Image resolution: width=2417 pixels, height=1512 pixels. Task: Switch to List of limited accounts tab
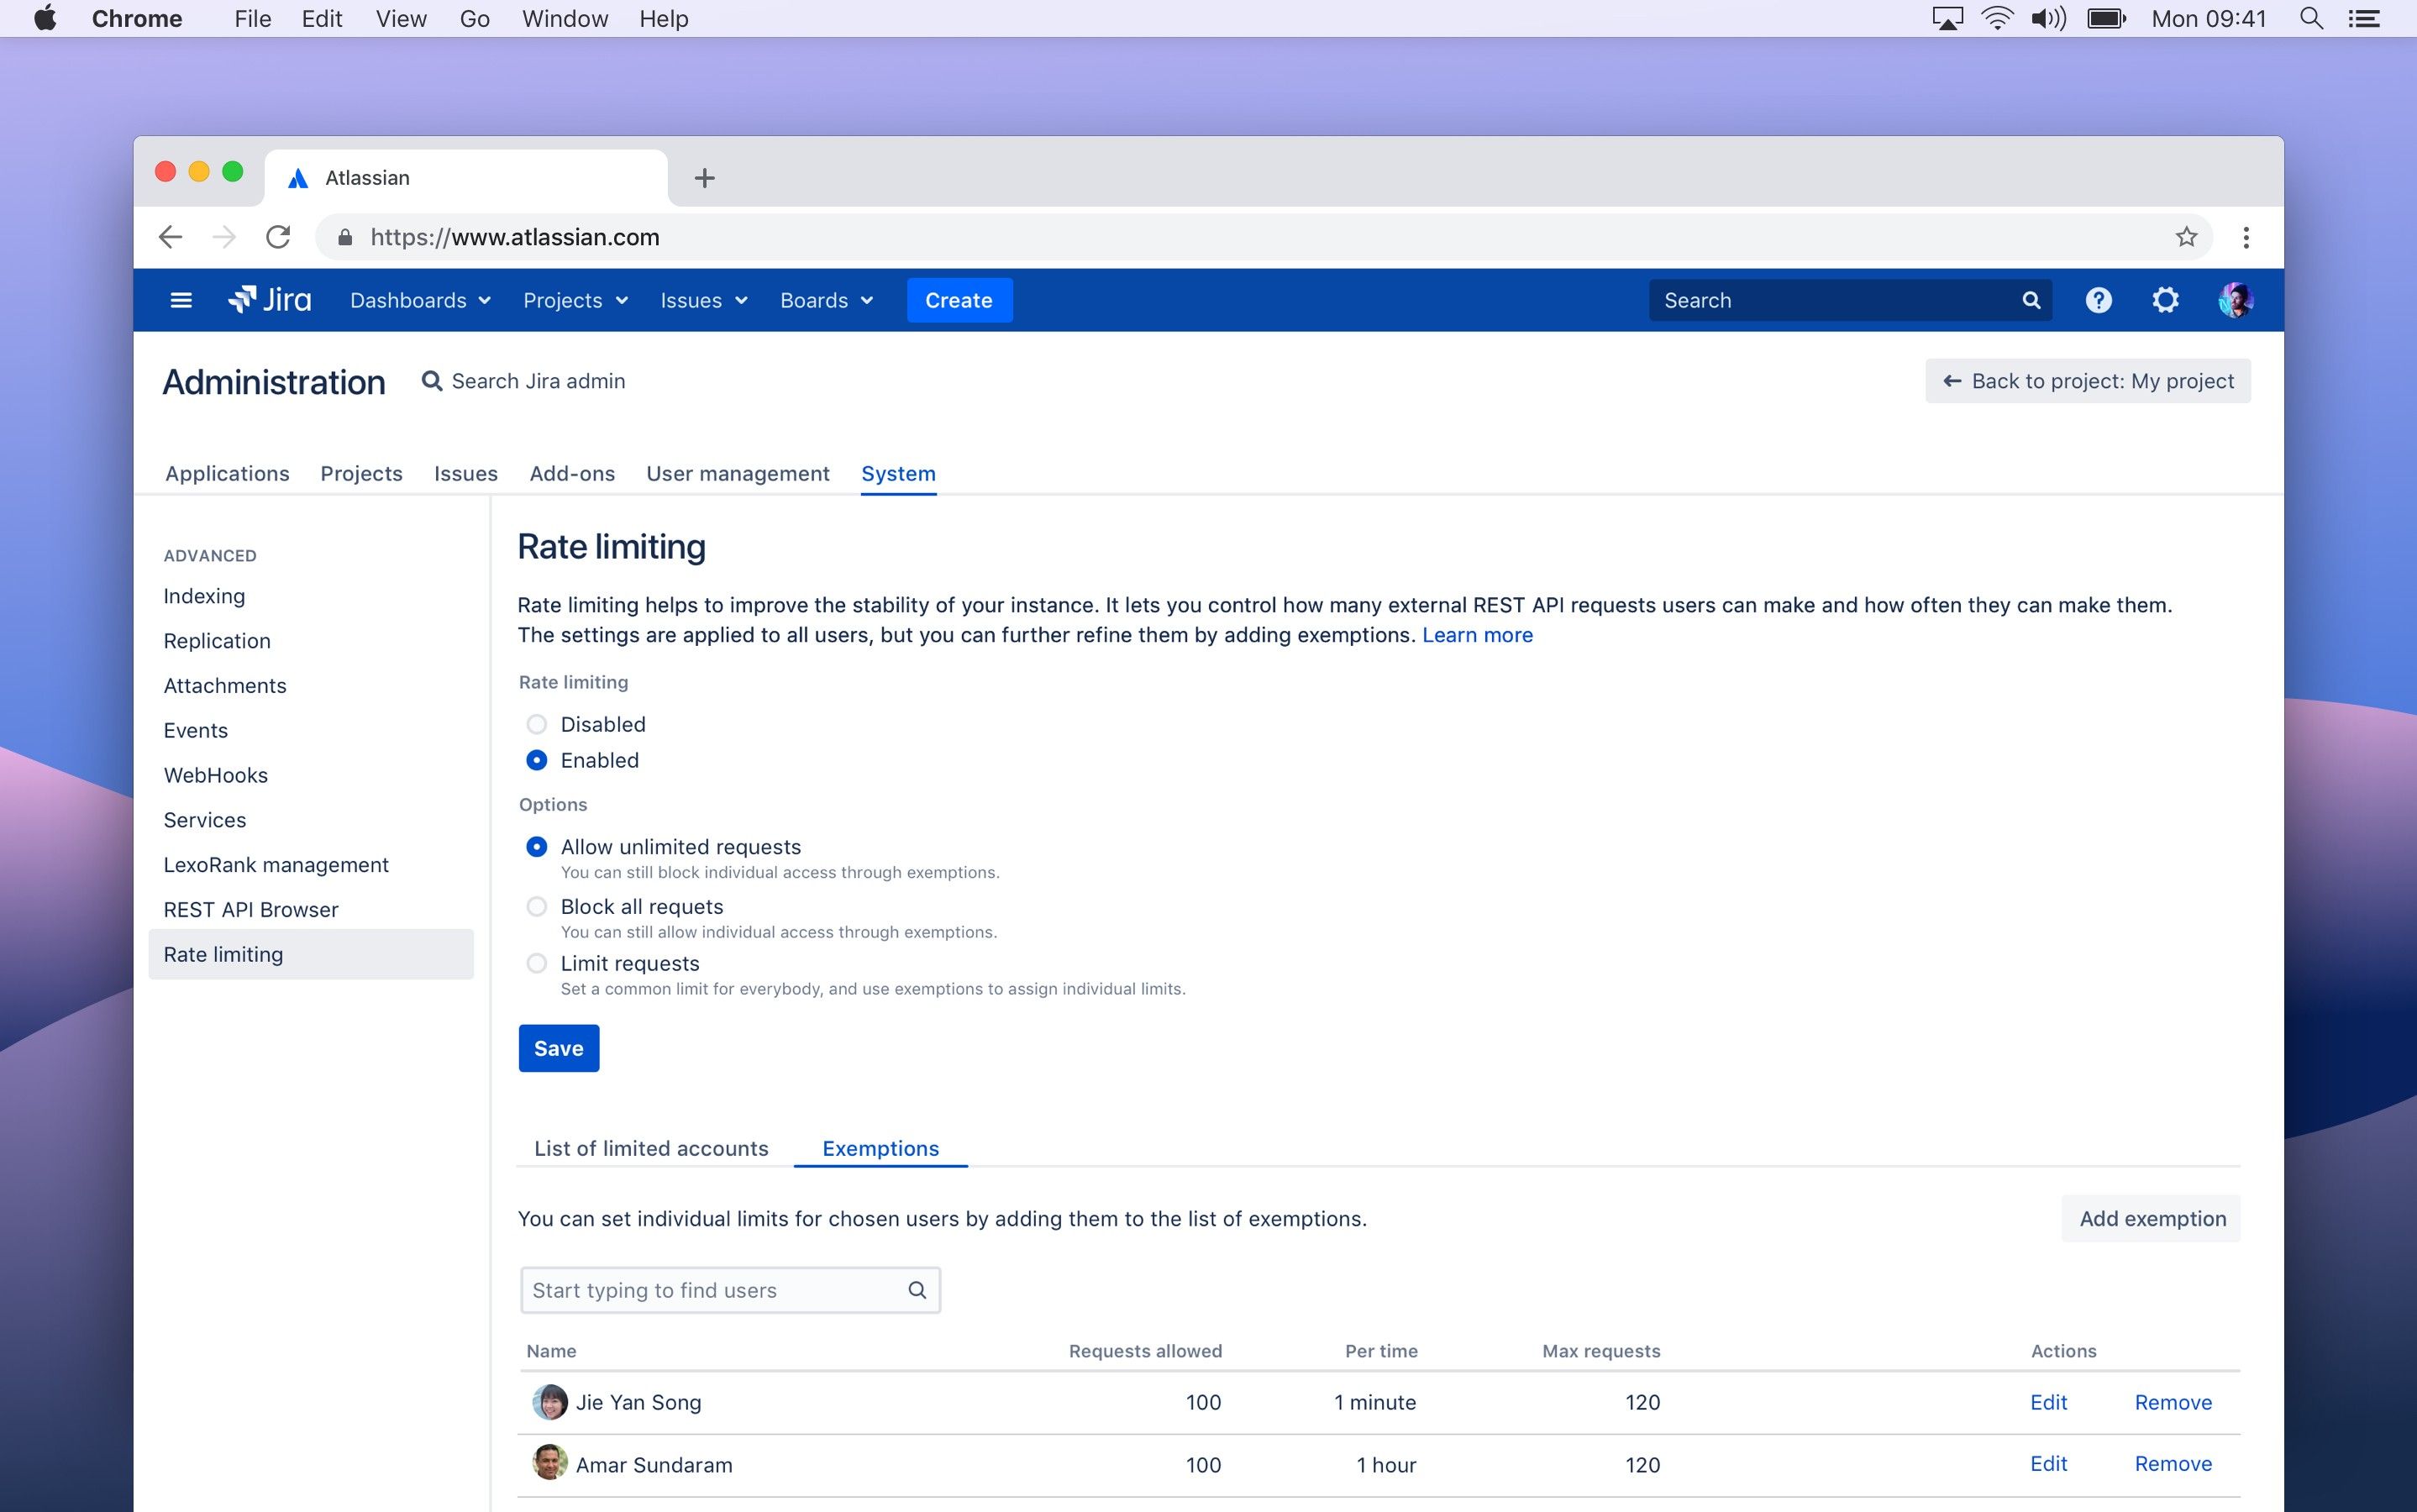651,1148
